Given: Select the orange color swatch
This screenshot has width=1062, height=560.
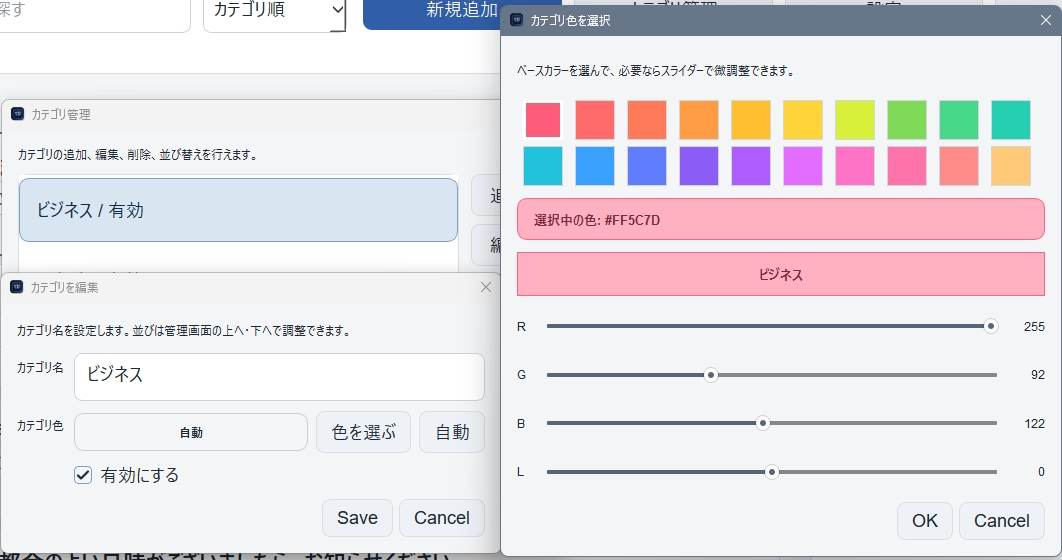Looking at the screenshot, I should [x=699, y=120].
